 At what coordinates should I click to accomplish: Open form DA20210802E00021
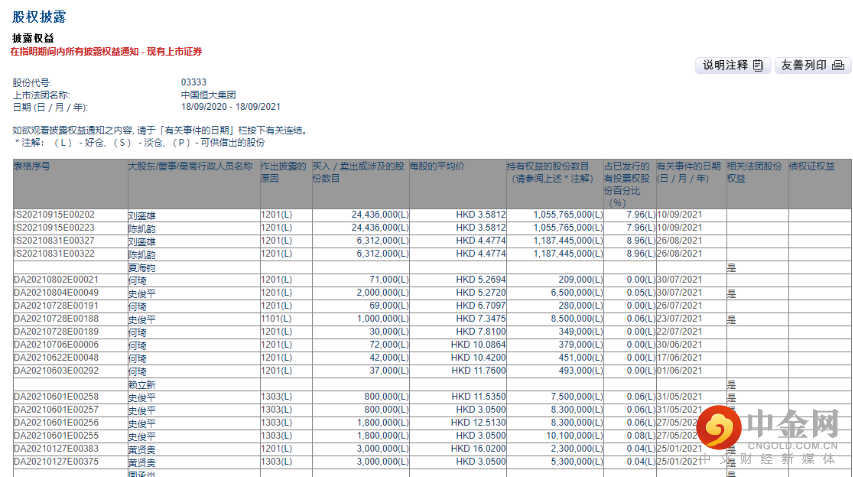coord(56,280)
